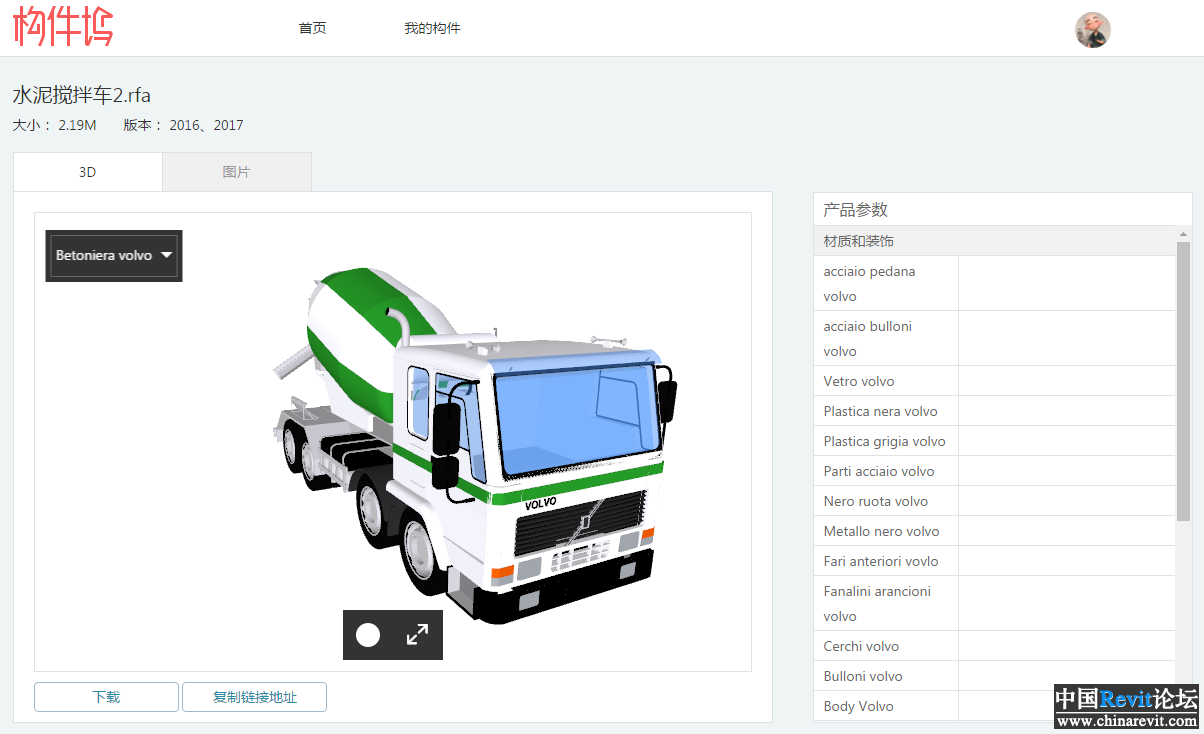Expand the Betoniera volvo dropdown
The image size is (1204, 734).
[114, 256]
